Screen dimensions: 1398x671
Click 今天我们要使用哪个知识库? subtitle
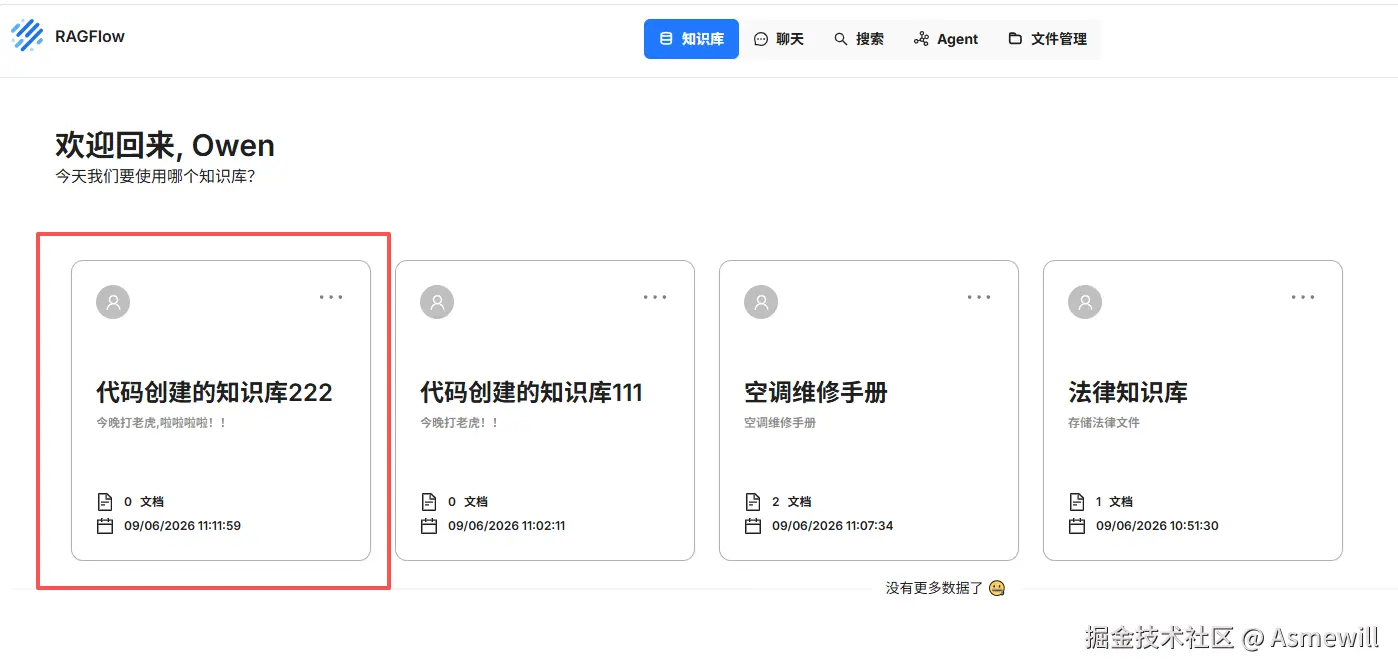[155, 176]
